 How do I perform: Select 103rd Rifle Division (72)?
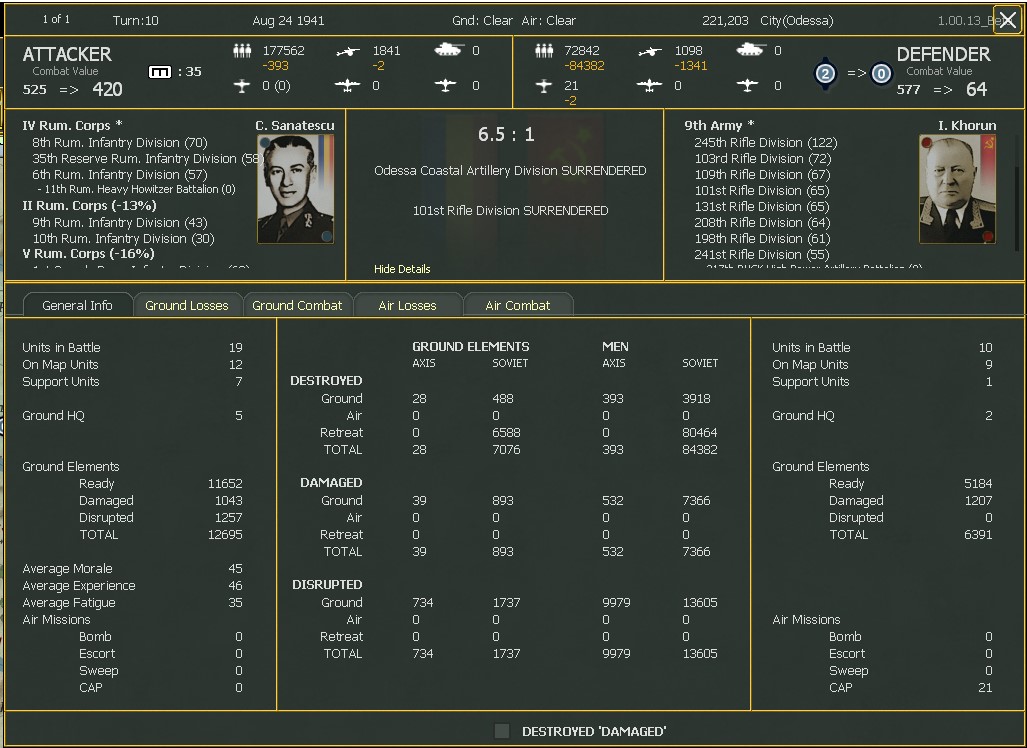click(x=763, y=159)
